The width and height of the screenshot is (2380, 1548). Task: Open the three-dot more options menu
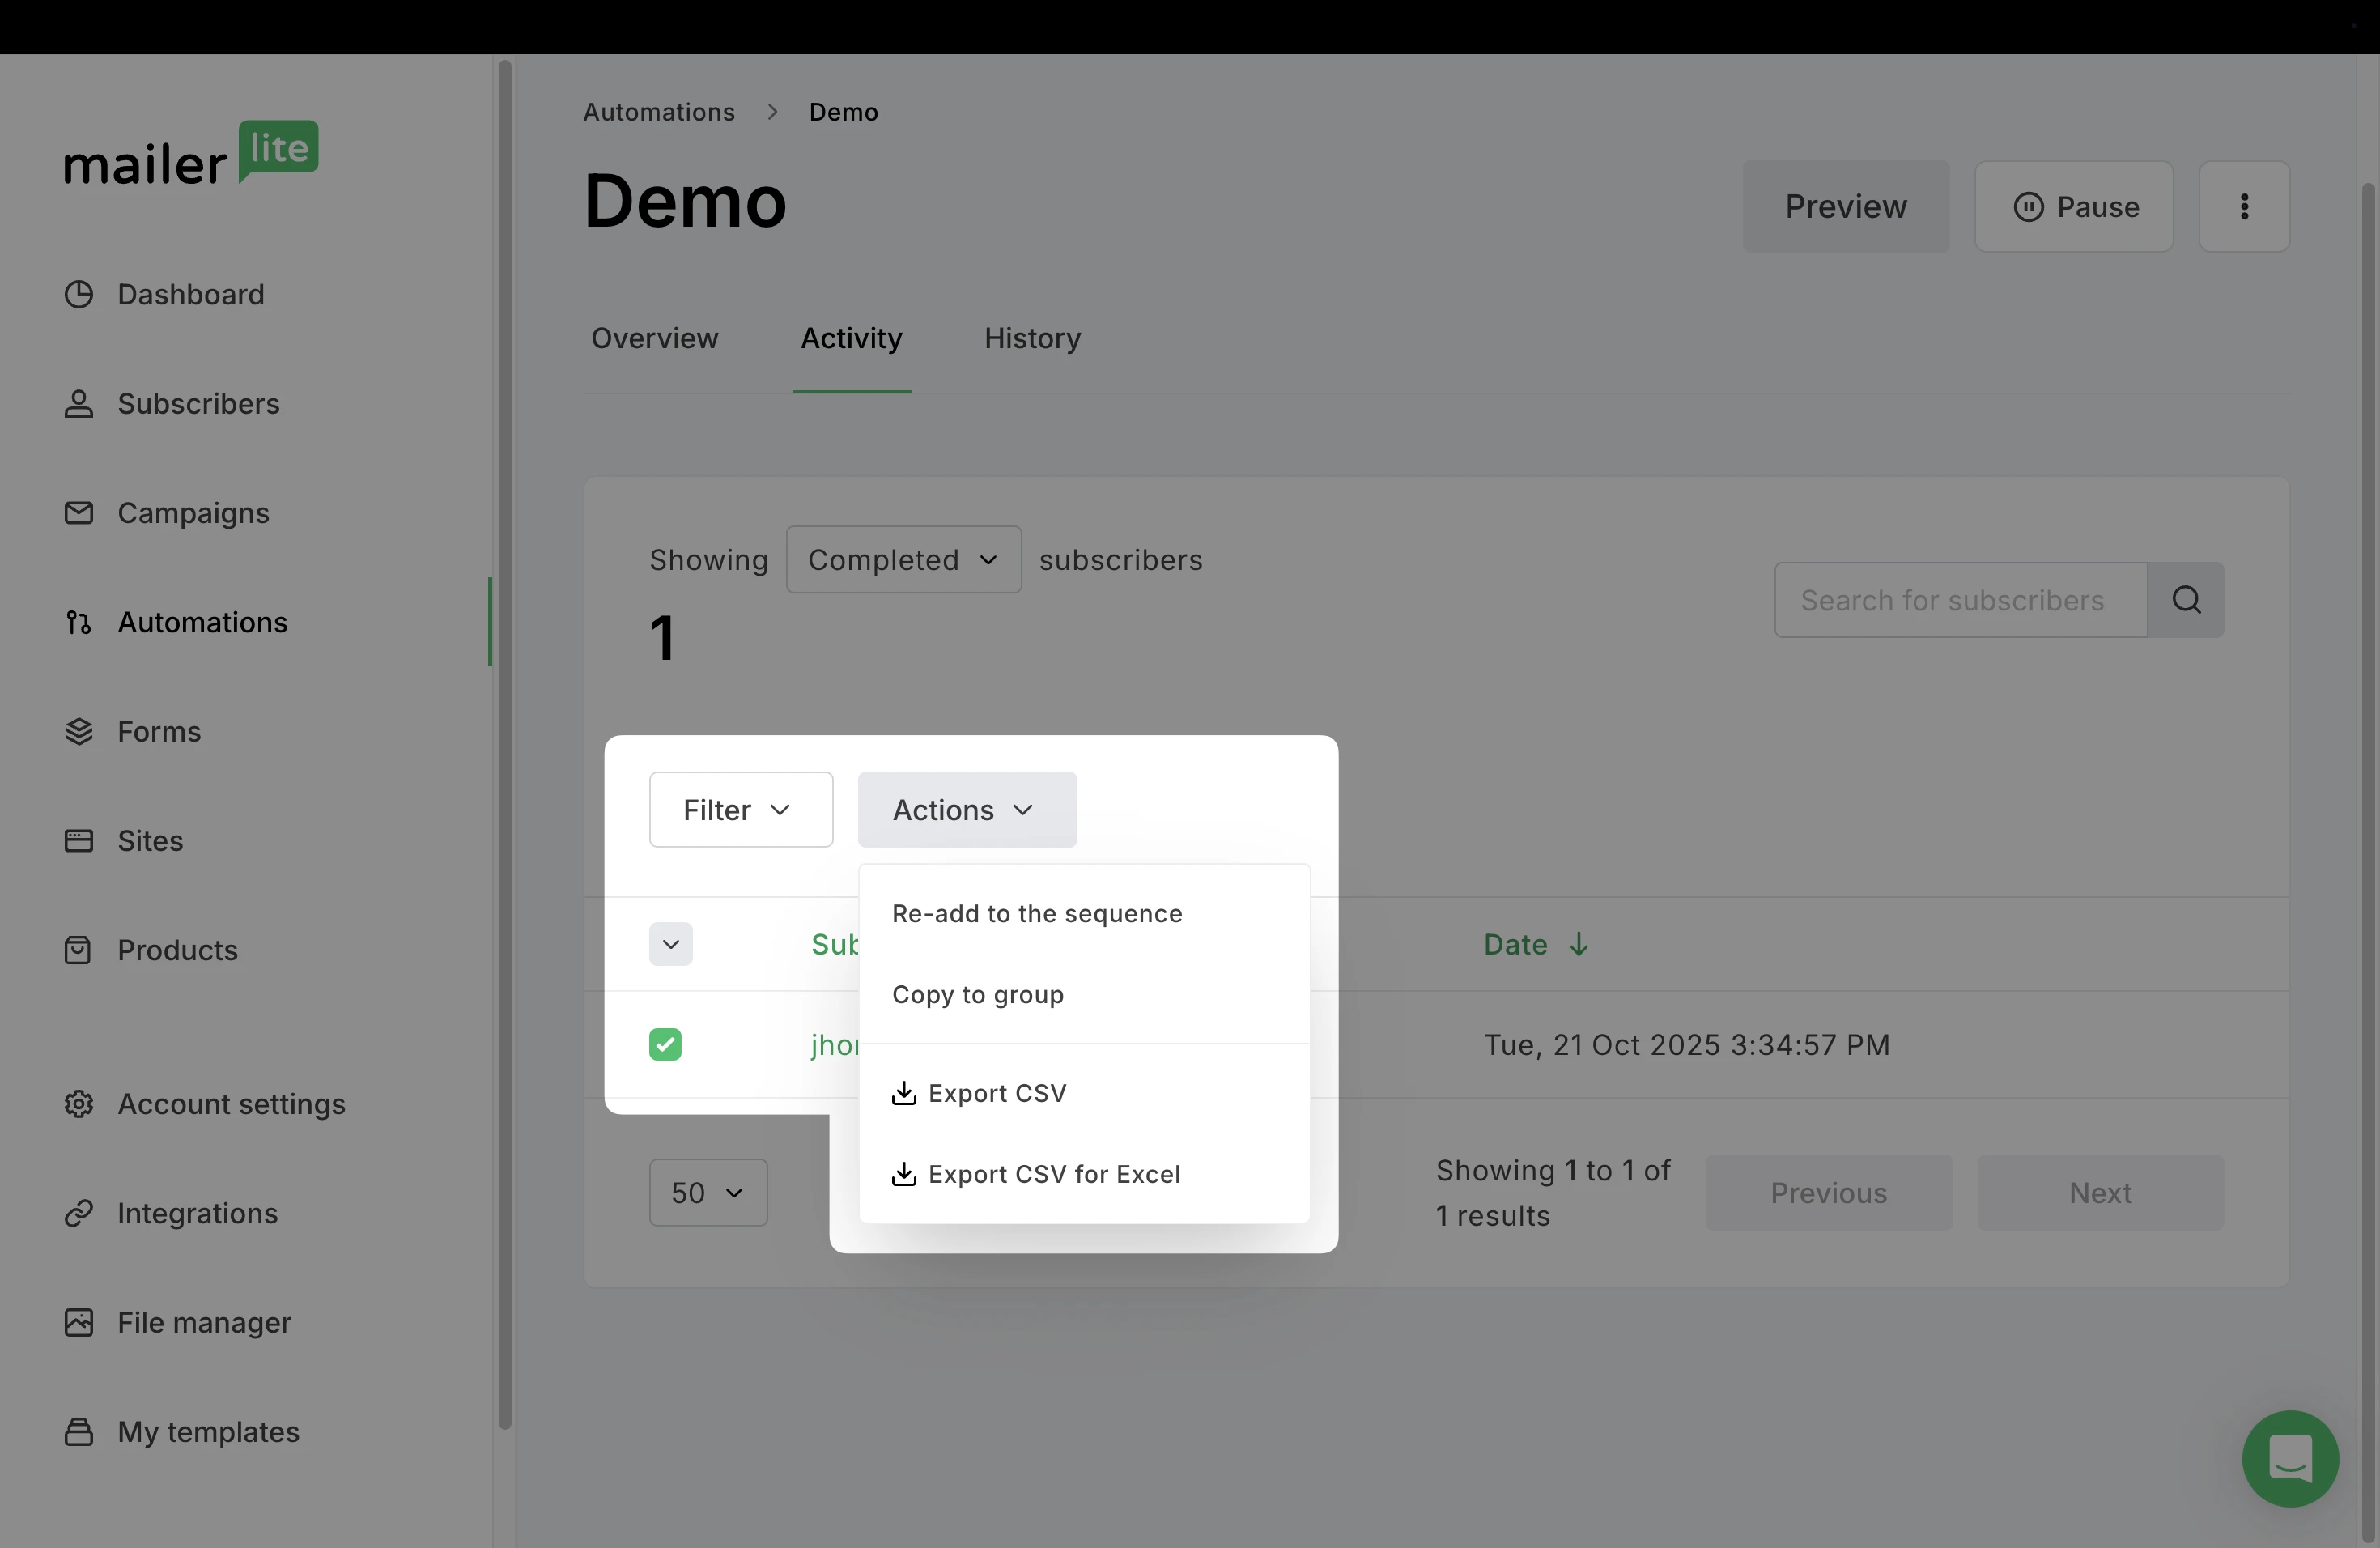click(2244, 207)
